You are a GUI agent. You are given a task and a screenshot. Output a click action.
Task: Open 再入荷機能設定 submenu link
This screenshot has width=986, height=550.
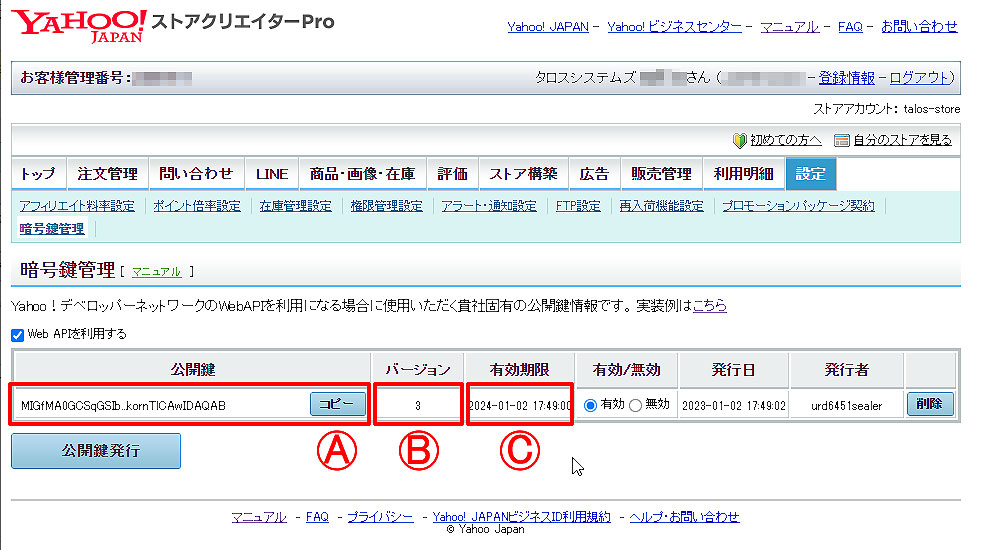click(x=662, y=206)
